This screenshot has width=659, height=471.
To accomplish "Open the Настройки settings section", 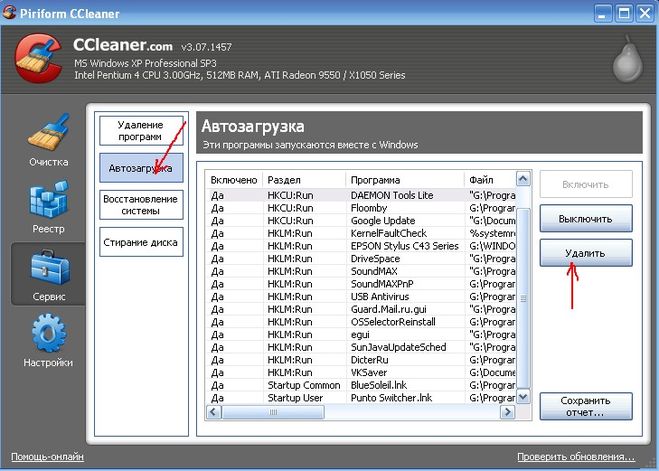I will (x=47, y=342).
